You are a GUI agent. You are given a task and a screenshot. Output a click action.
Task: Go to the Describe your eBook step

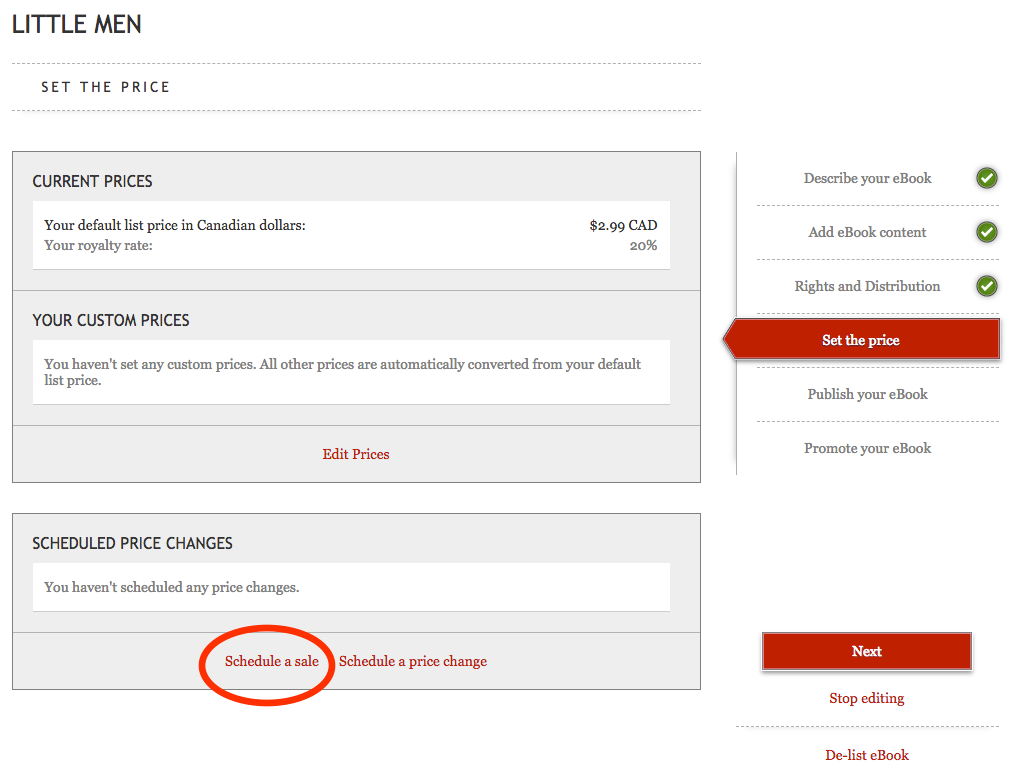867,179
